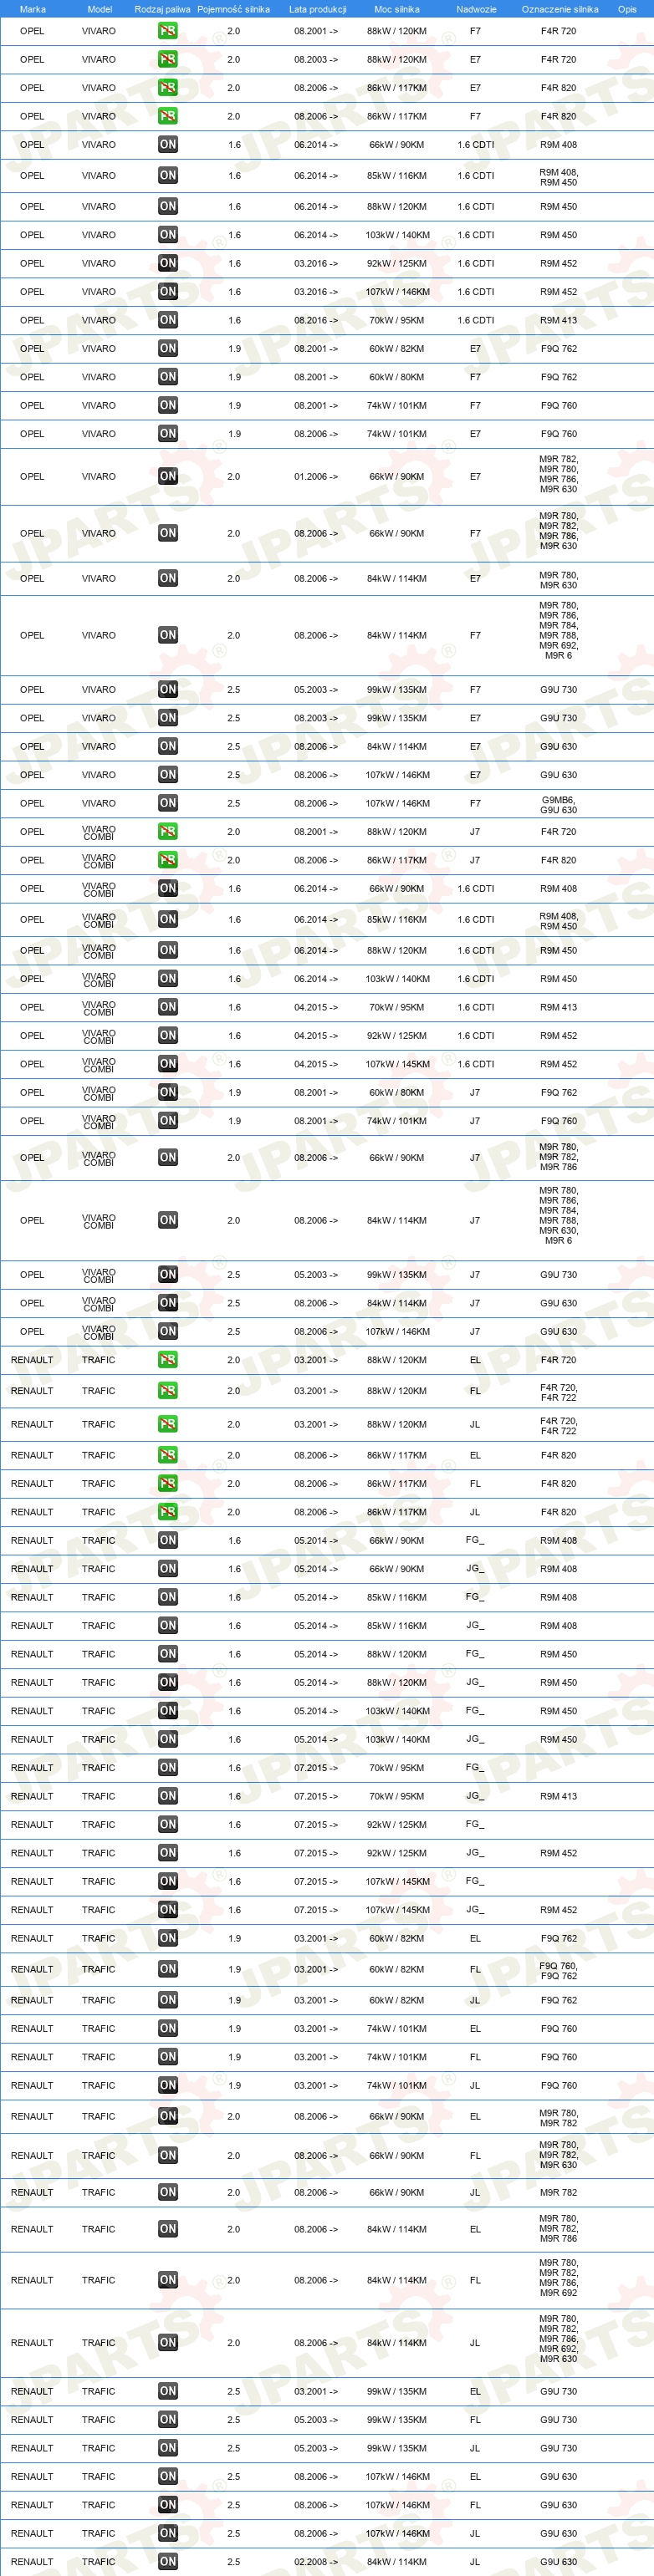Click 'F4R 720' in Opel Vivaro 08.2003 row
The width and height of the screenshot is (654, 2576).
pyautogui.click(x=558, y=60)
